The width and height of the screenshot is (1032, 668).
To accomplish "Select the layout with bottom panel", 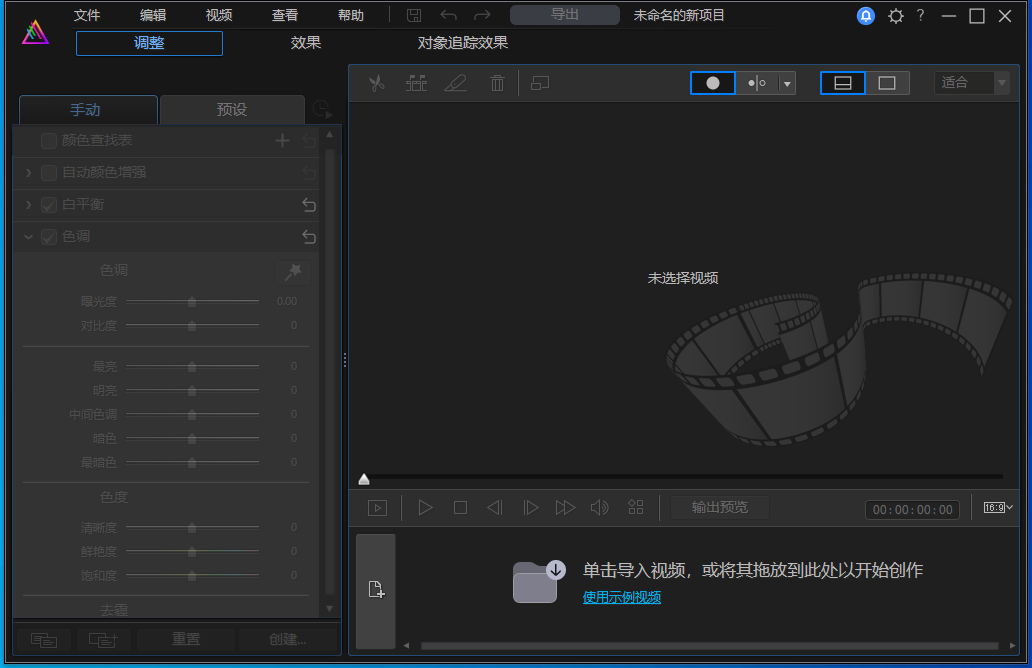I will (843, 83).
